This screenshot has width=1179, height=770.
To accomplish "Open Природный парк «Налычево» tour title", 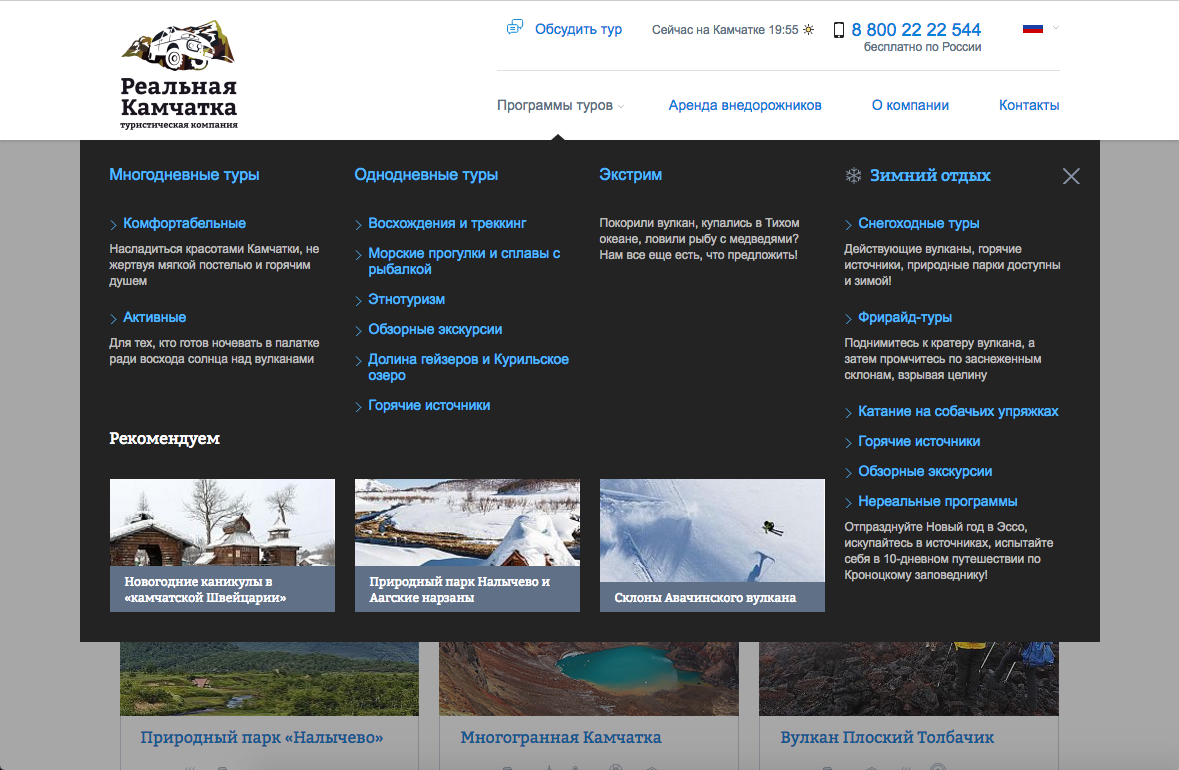I will 262,738.
